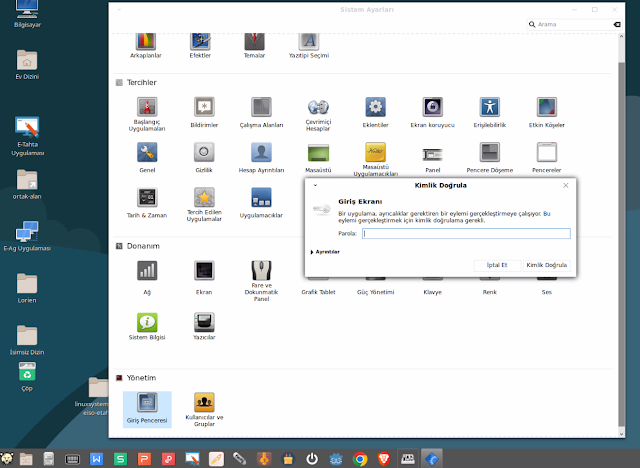The width and height of the screenshot is (640, 468).
Task: Open ortak-alan desktop folder
Action: [x=27, y=184]
